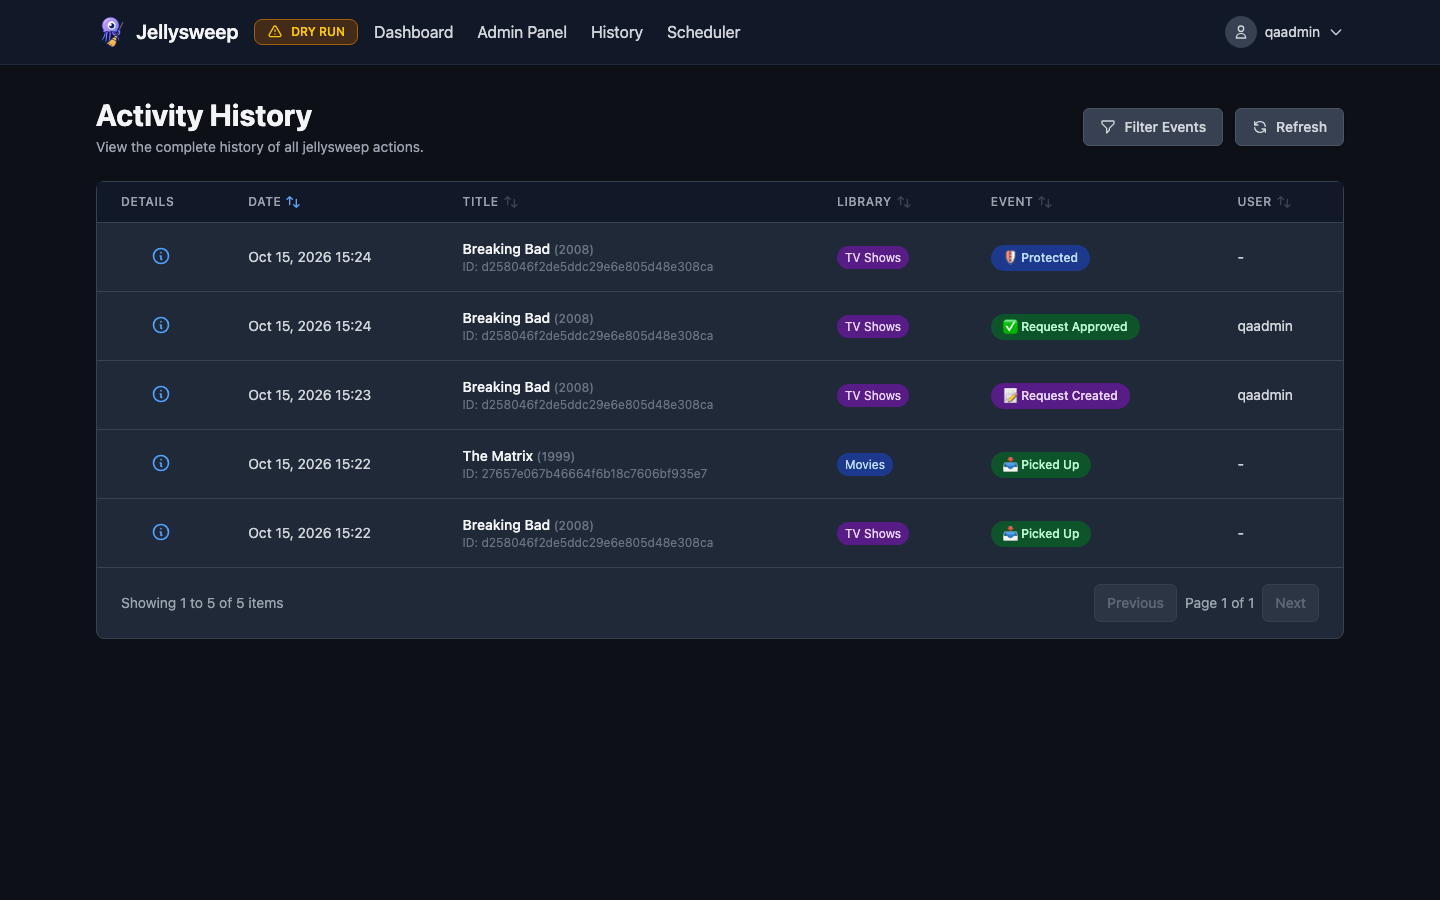1440x900 pixels.
Task: Click the Movies library badge
Action: pyautogui.click(x=865, y=465)
